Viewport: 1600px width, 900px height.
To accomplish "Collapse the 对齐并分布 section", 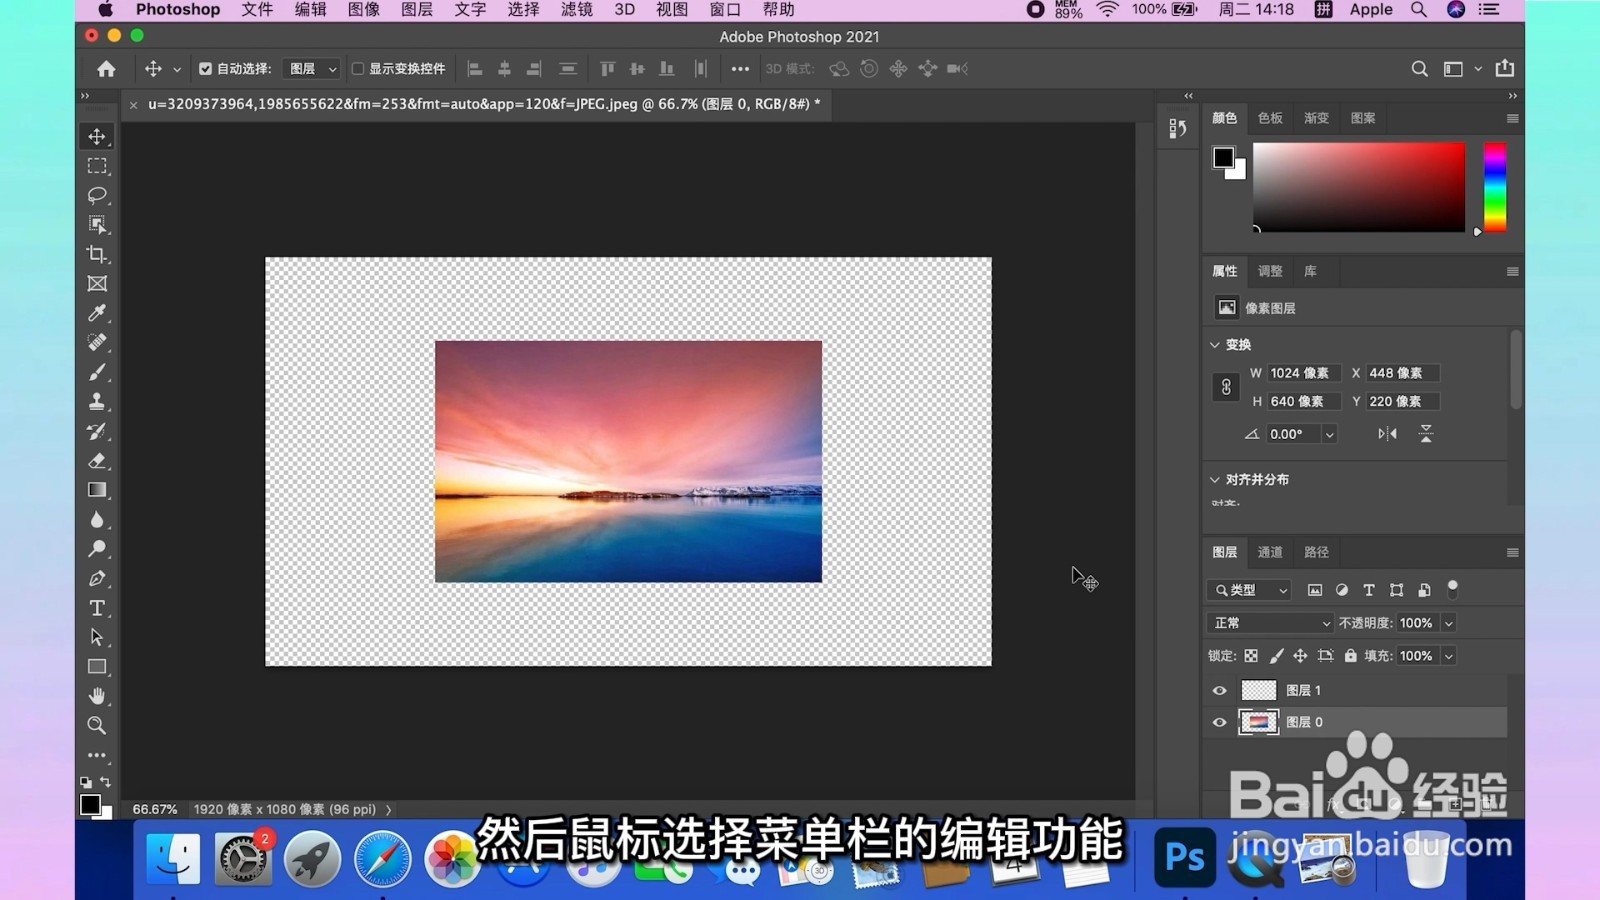I will tap(1215, 480).
